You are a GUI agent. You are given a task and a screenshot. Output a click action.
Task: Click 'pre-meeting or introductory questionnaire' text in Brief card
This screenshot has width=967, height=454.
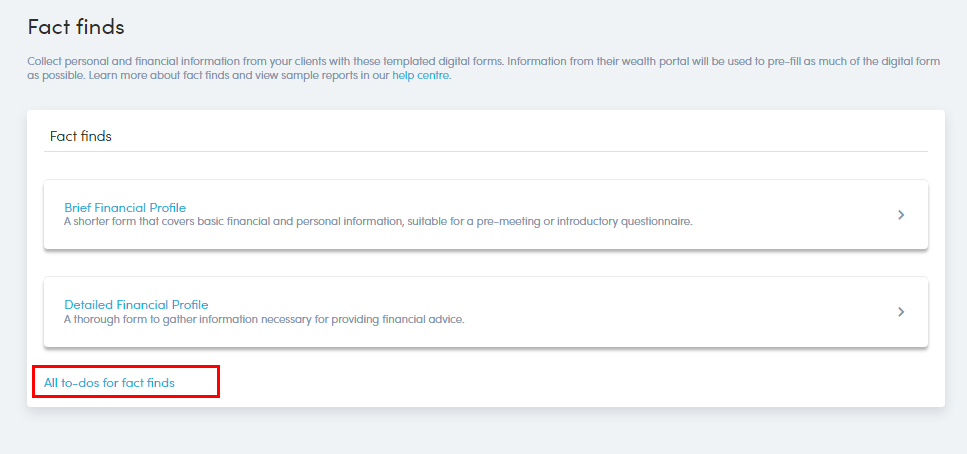[585, 221]
